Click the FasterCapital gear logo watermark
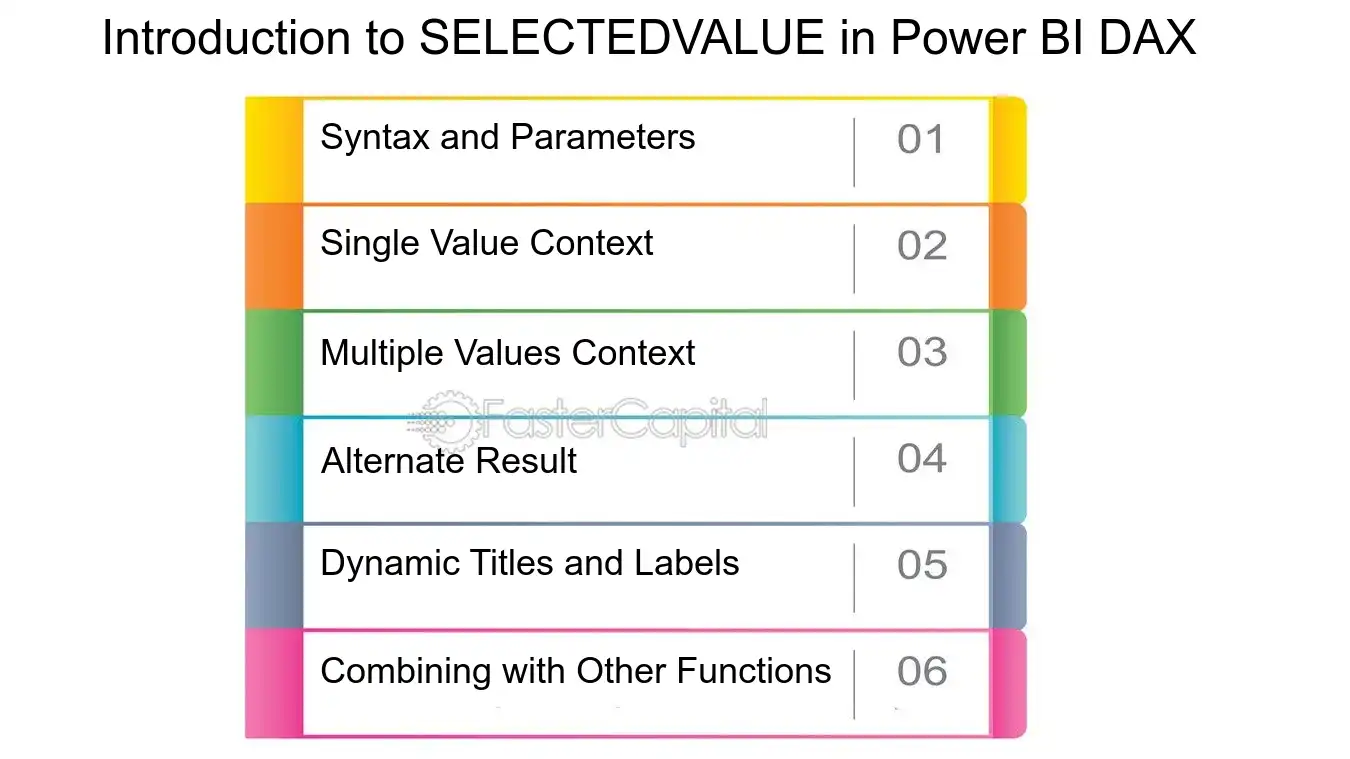Screen dimensions: 1350x759 (443, 418)
